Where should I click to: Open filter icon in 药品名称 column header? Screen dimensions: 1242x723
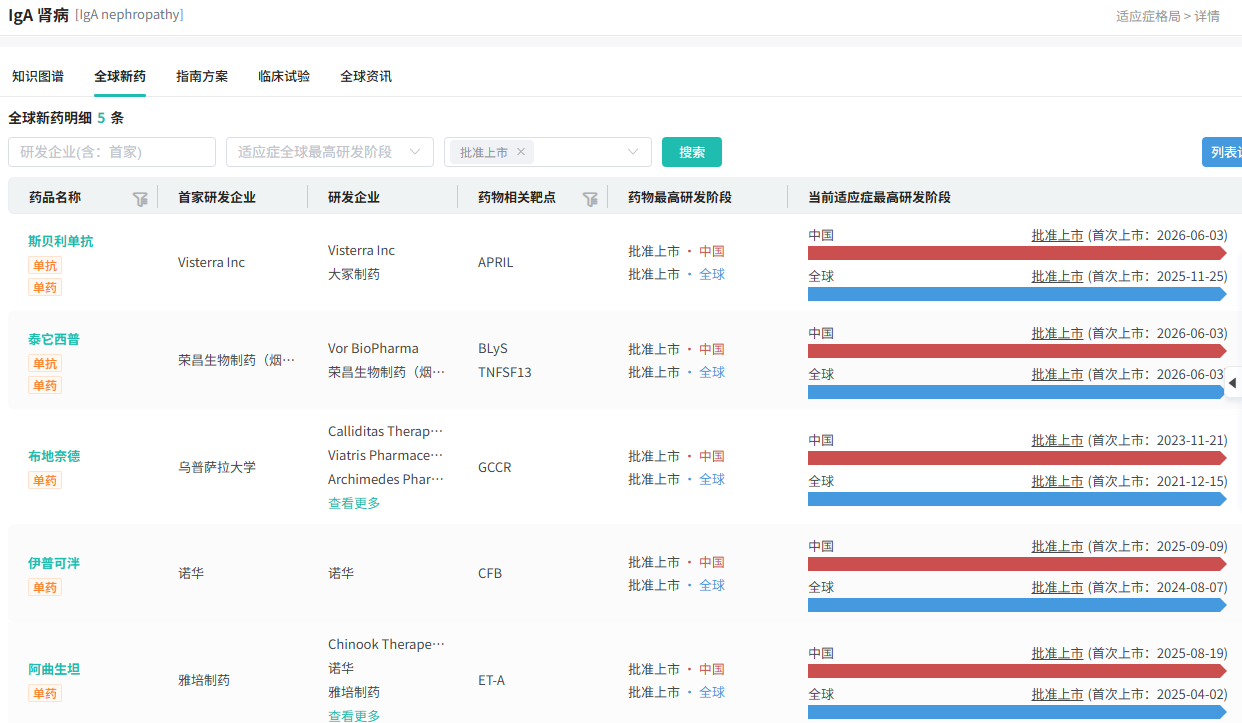click(x=140, y=199)
